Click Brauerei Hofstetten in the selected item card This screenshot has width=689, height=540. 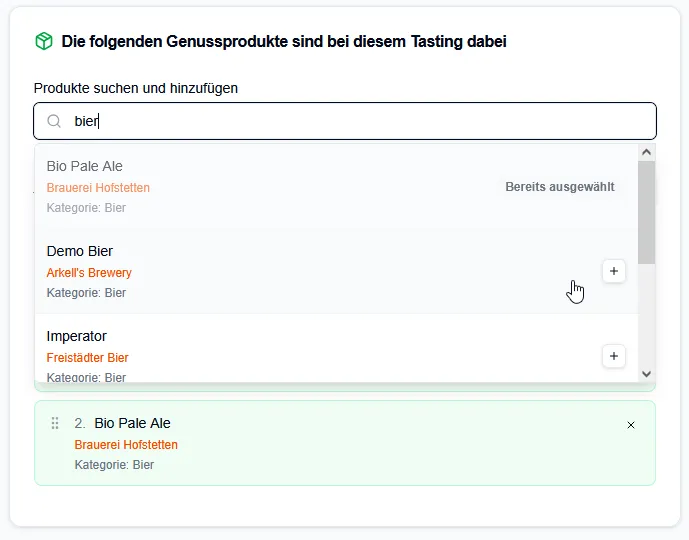(x=126, y=444)
